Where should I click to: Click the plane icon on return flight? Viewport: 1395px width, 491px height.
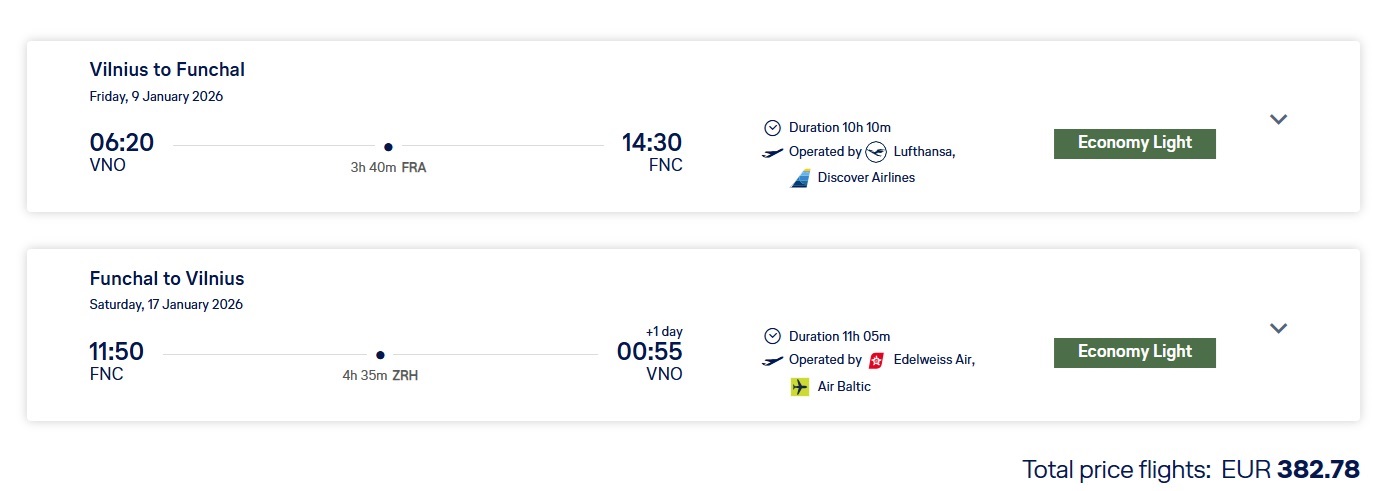coord(772,361)
